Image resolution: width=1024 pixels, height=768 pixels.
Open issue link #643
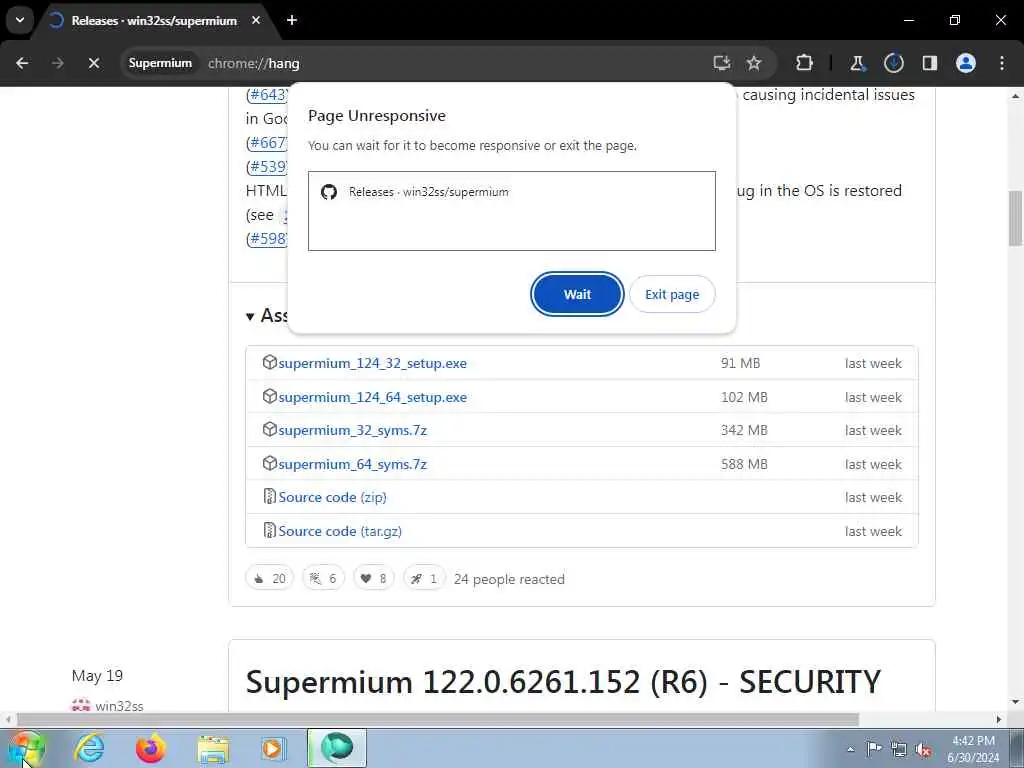[266, 95]
